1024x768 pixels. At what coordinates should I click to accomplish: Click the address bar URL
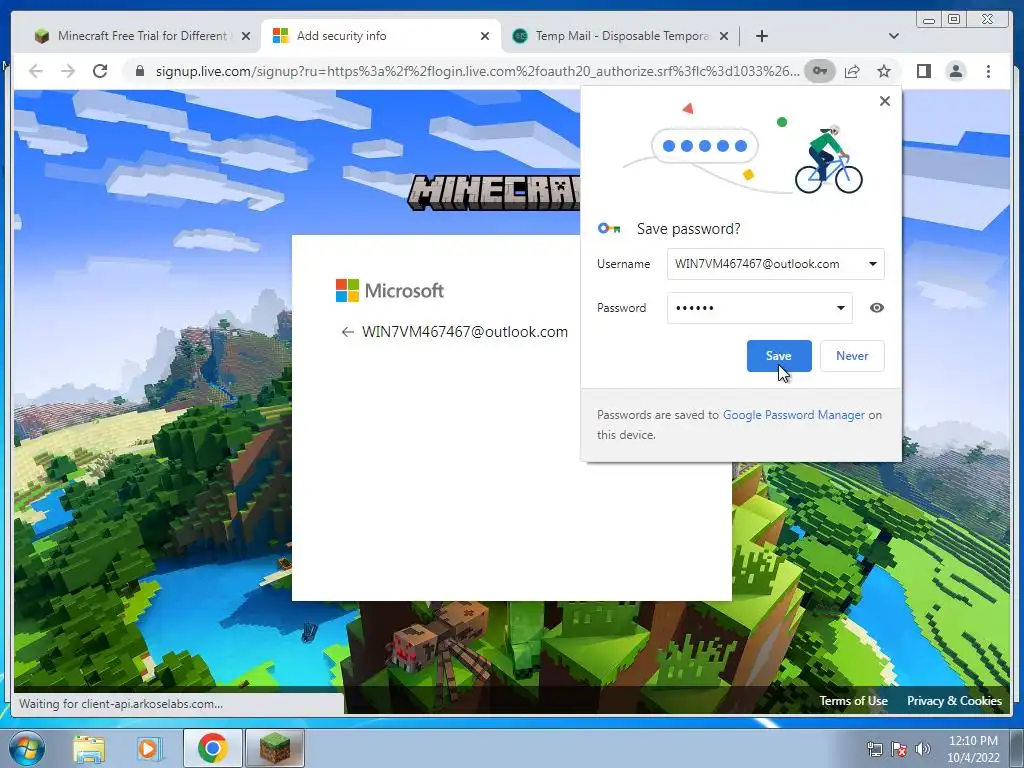point(477,71)
